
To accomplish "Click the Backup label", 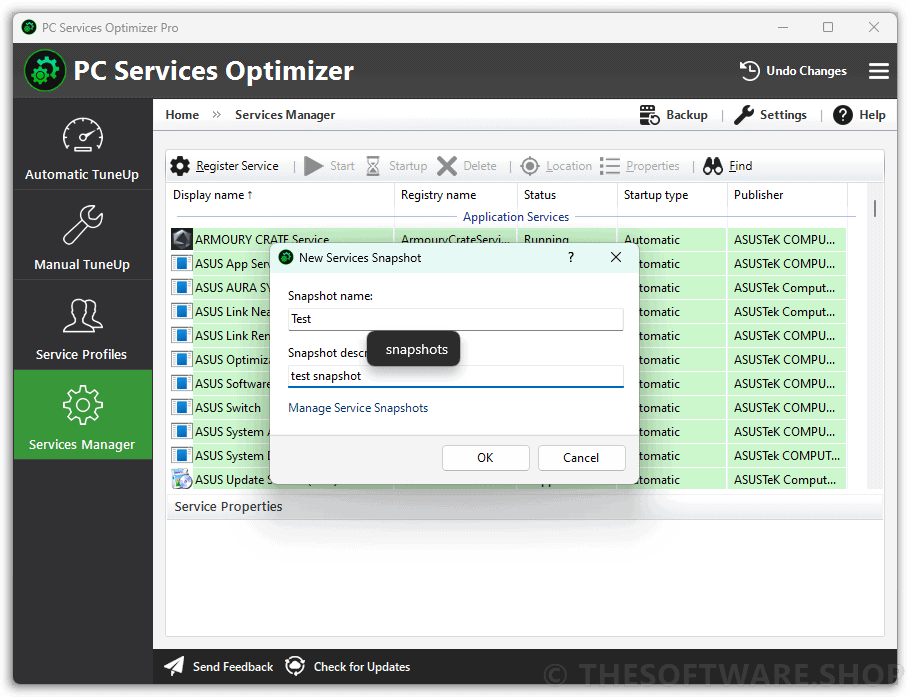I will (x=687, y=115).
